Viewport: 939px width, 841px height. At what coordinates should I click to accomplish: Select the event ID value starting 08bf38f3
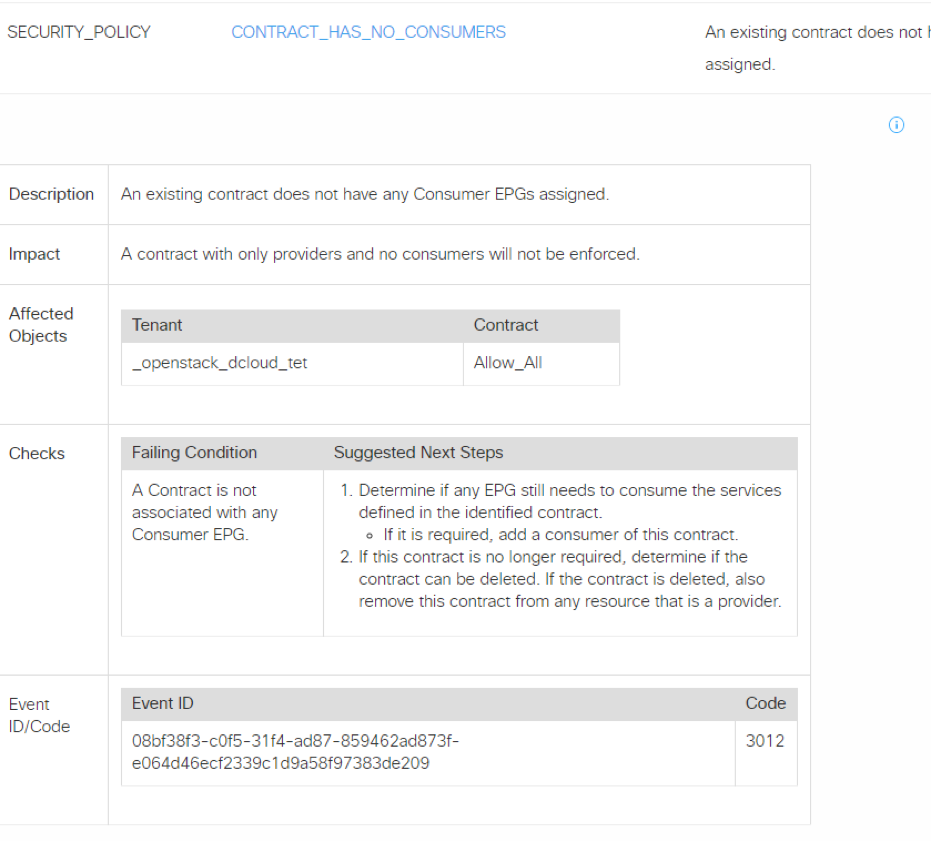coord(295,752)
